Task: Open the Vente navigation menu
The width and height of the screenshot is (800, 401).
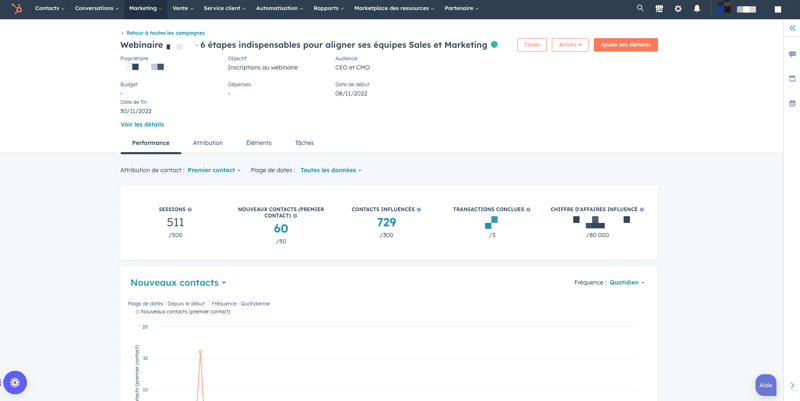Action: (183, 9)
